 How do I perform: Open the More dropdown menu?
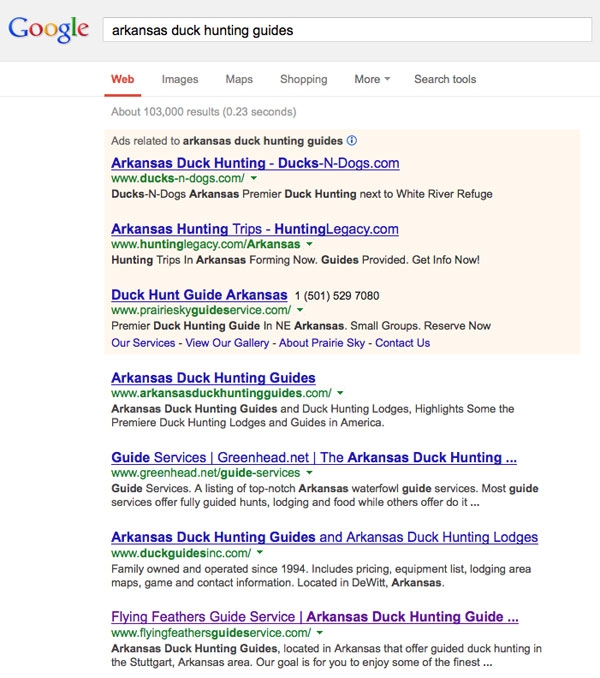coord(372,79)
